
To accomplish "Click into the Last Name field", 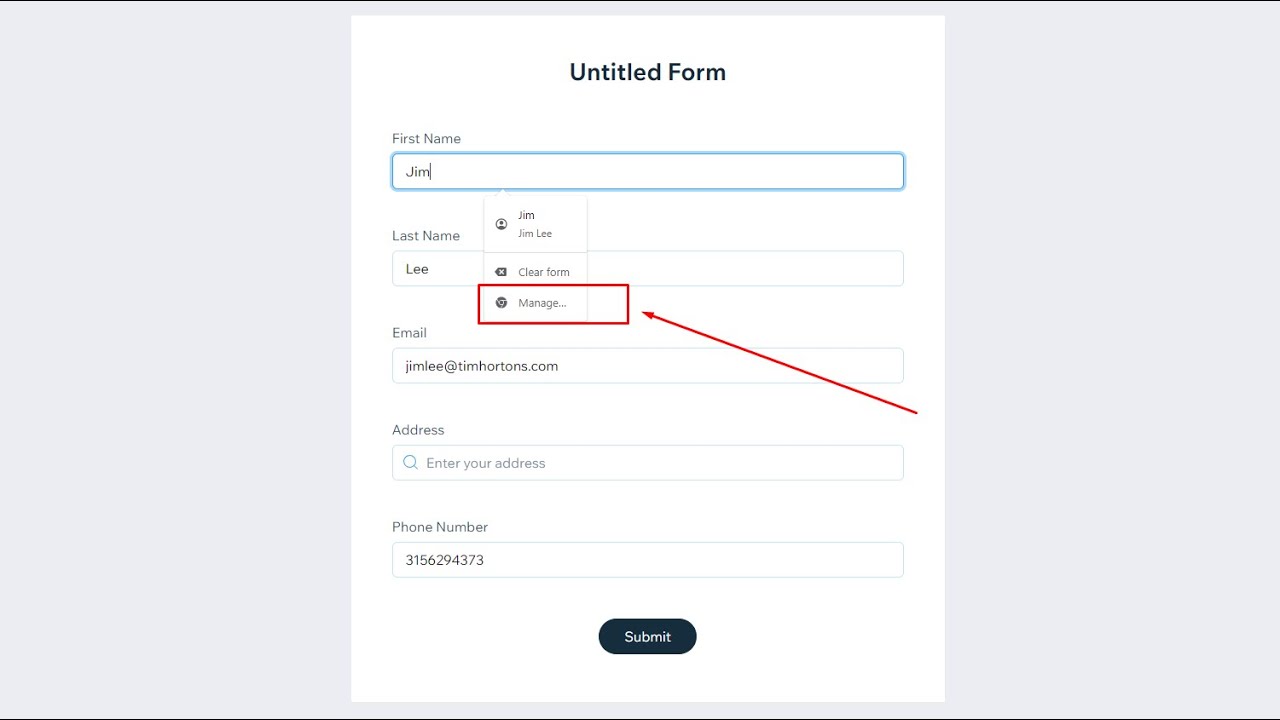I will tap(648, 268).
